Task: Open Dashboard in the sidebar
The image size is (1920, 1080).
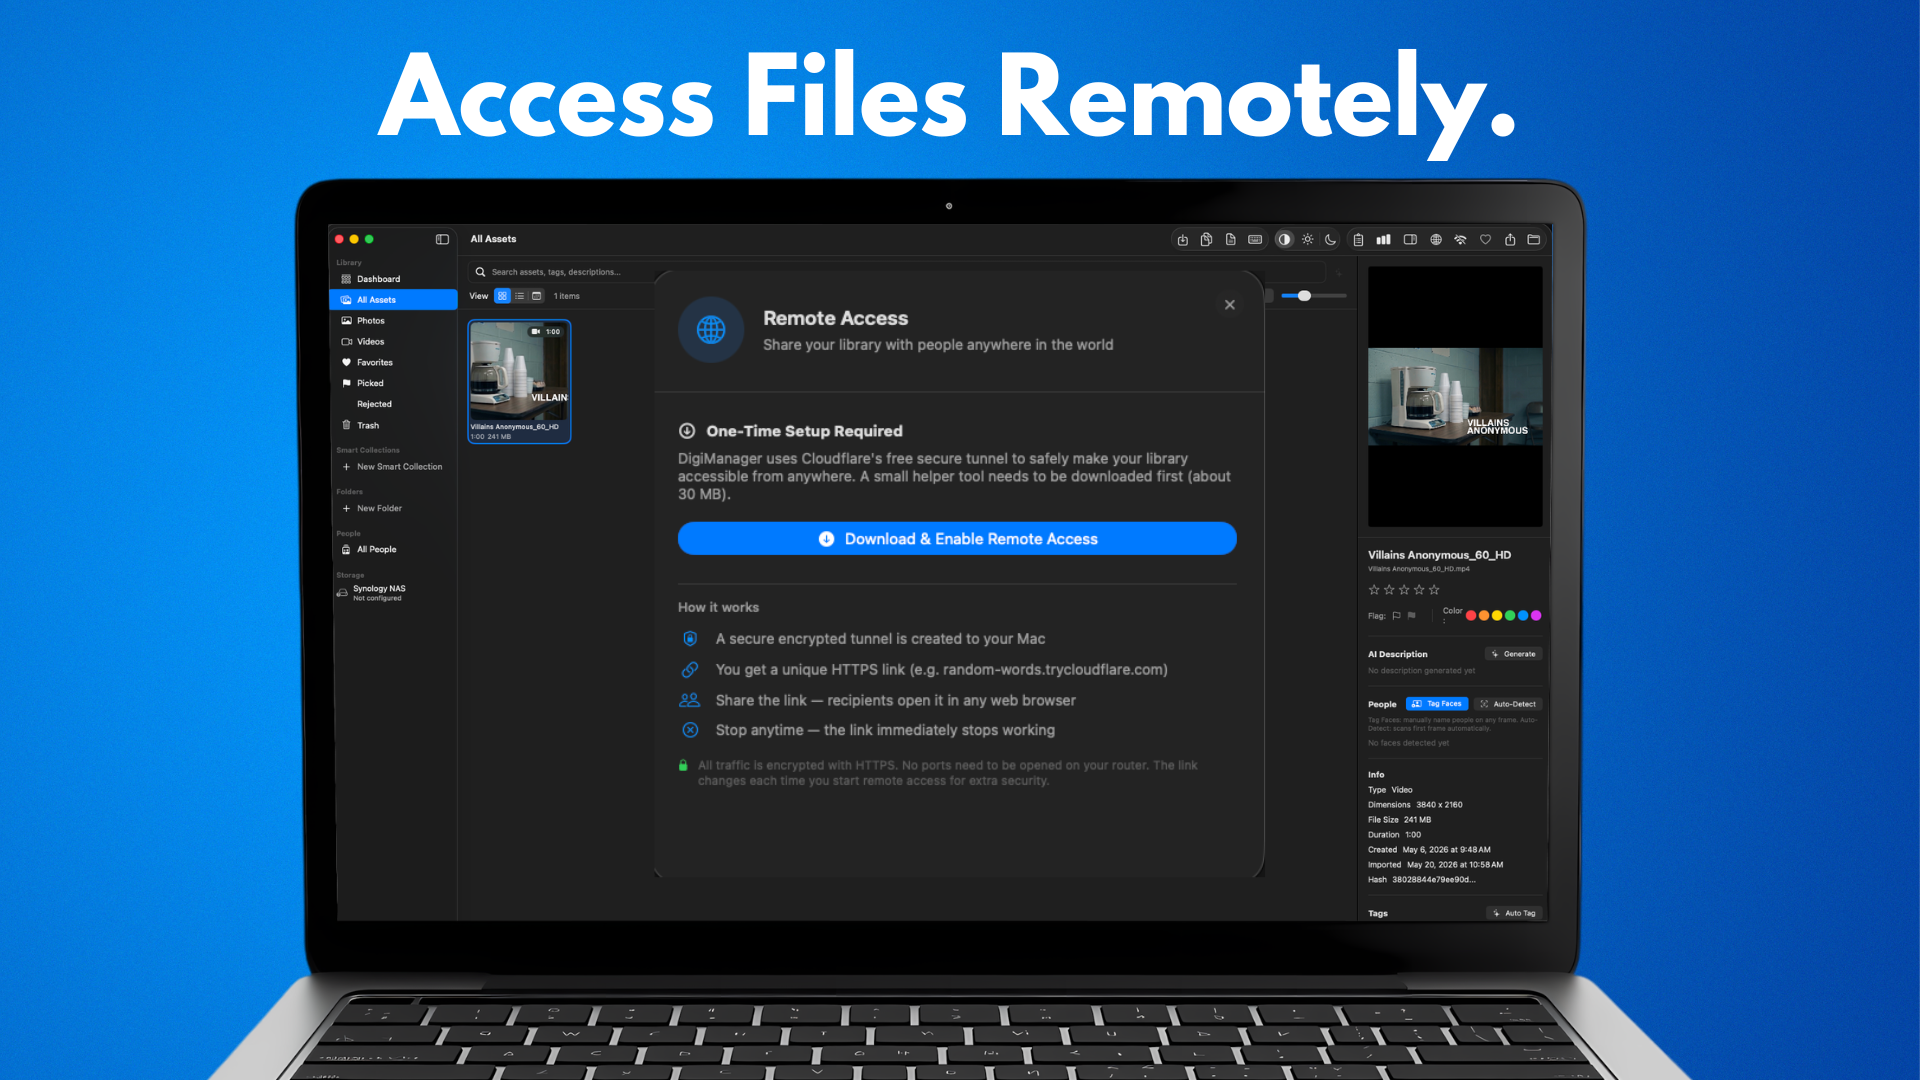Action: [393, 279]
